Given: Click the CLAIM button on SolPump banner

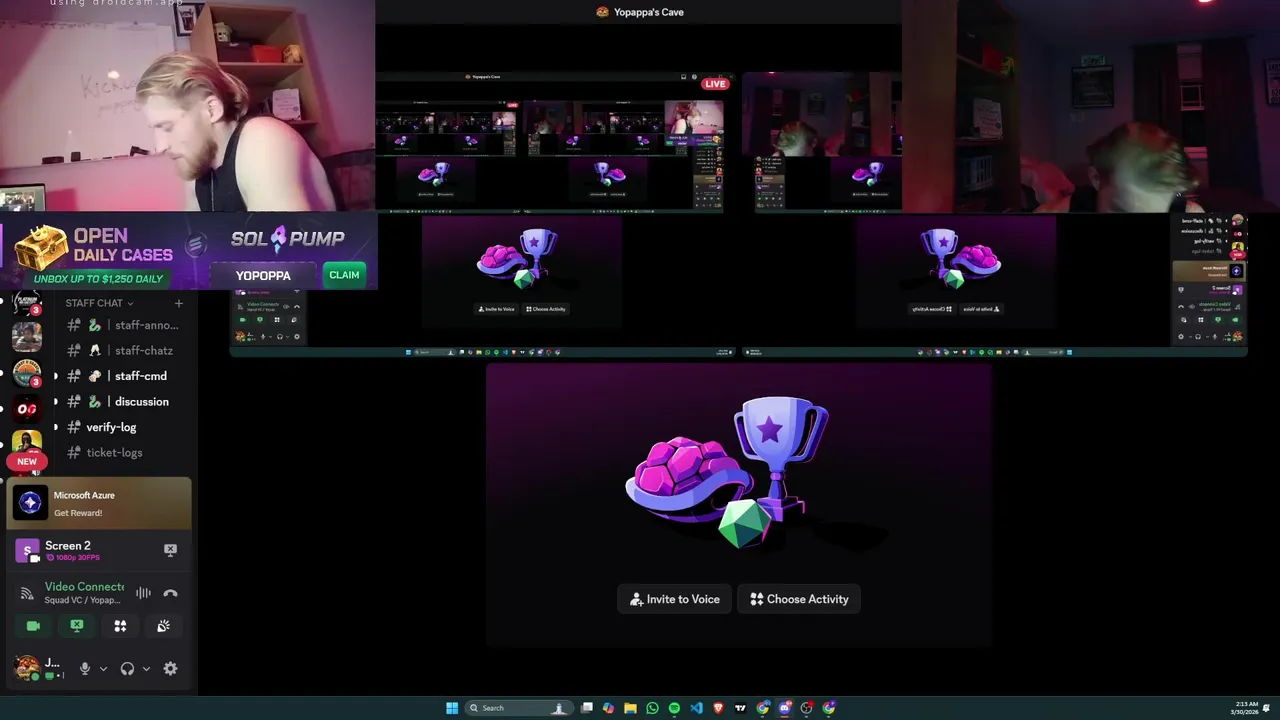Looking at the screenshot, I should [344, 275].
